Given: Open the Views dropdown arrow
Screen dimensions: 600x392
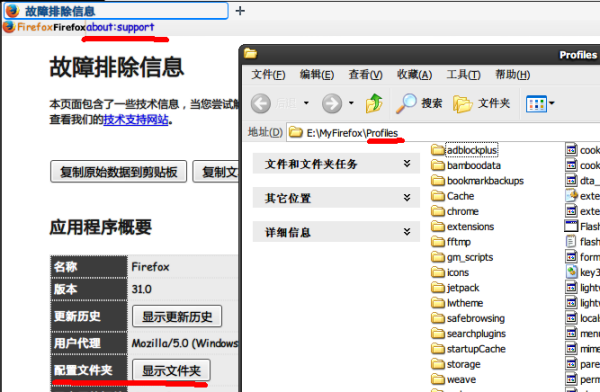Looking at the screenshot, I should pos(552,103).
